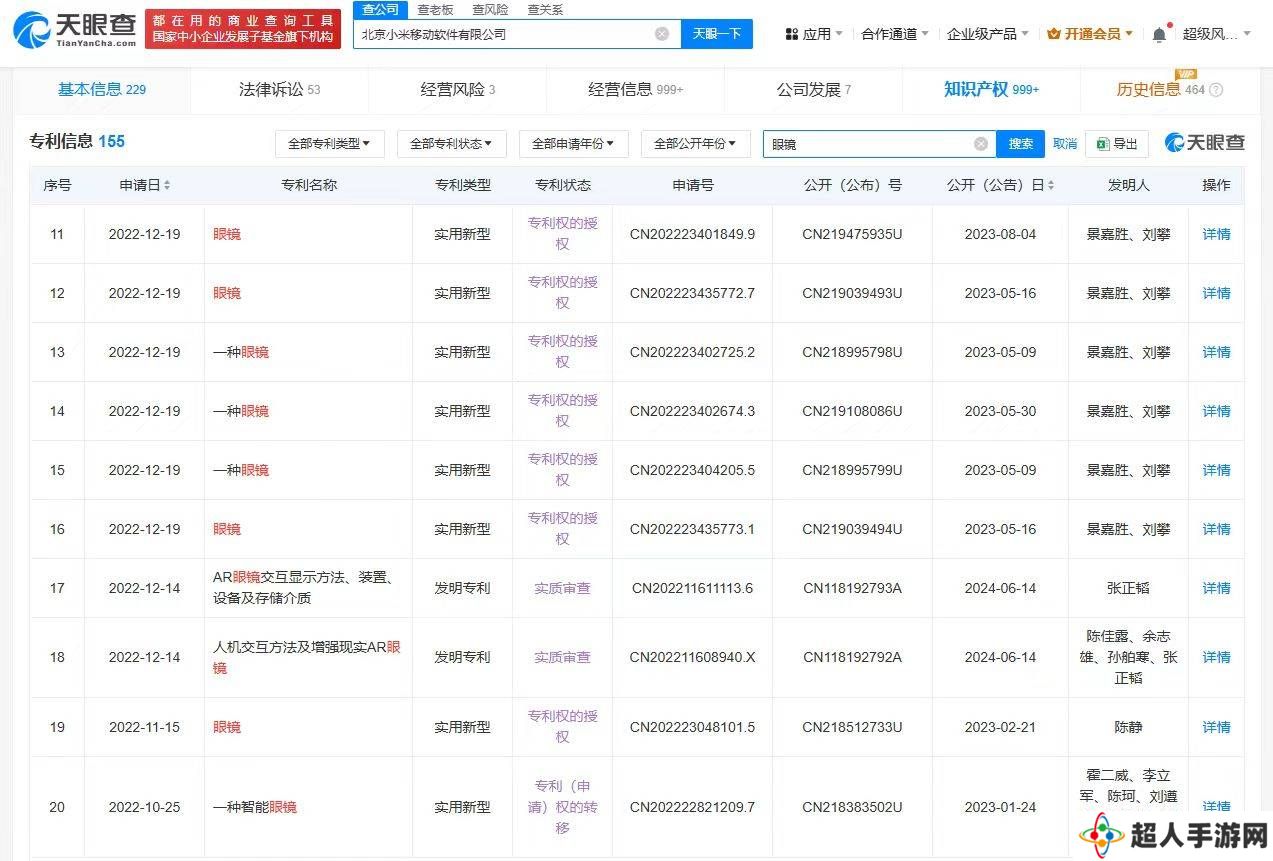This screenshot has height=861, width=1273.
Task: Open 详情 for row 11
Action: 1216,234
